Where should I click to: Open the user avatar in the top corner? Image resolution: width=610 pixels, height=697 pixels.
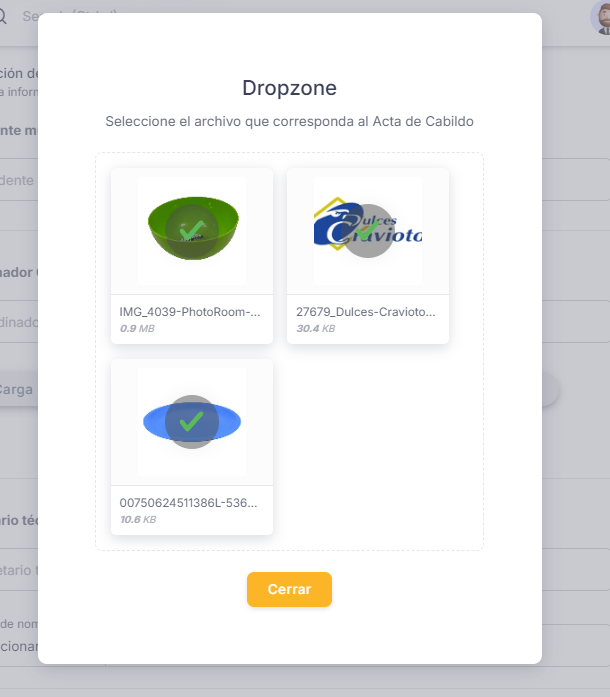[599, 18]
